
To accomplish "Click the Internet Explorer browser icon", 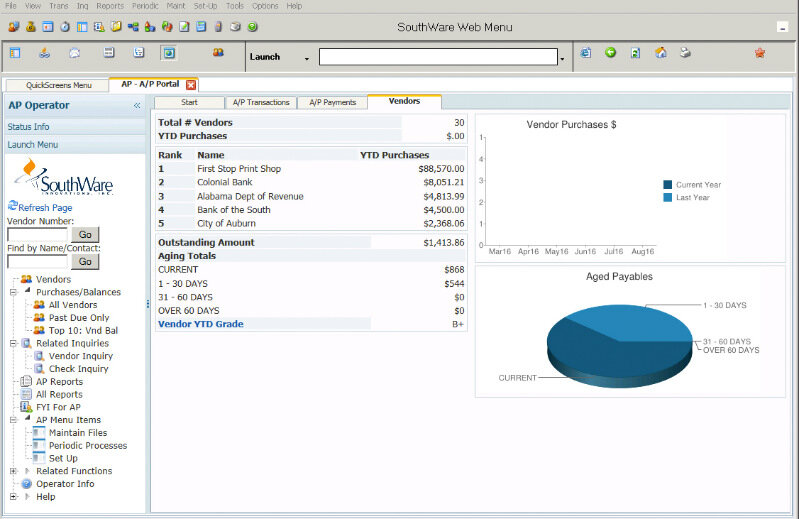I will click(x=586, y=53).
